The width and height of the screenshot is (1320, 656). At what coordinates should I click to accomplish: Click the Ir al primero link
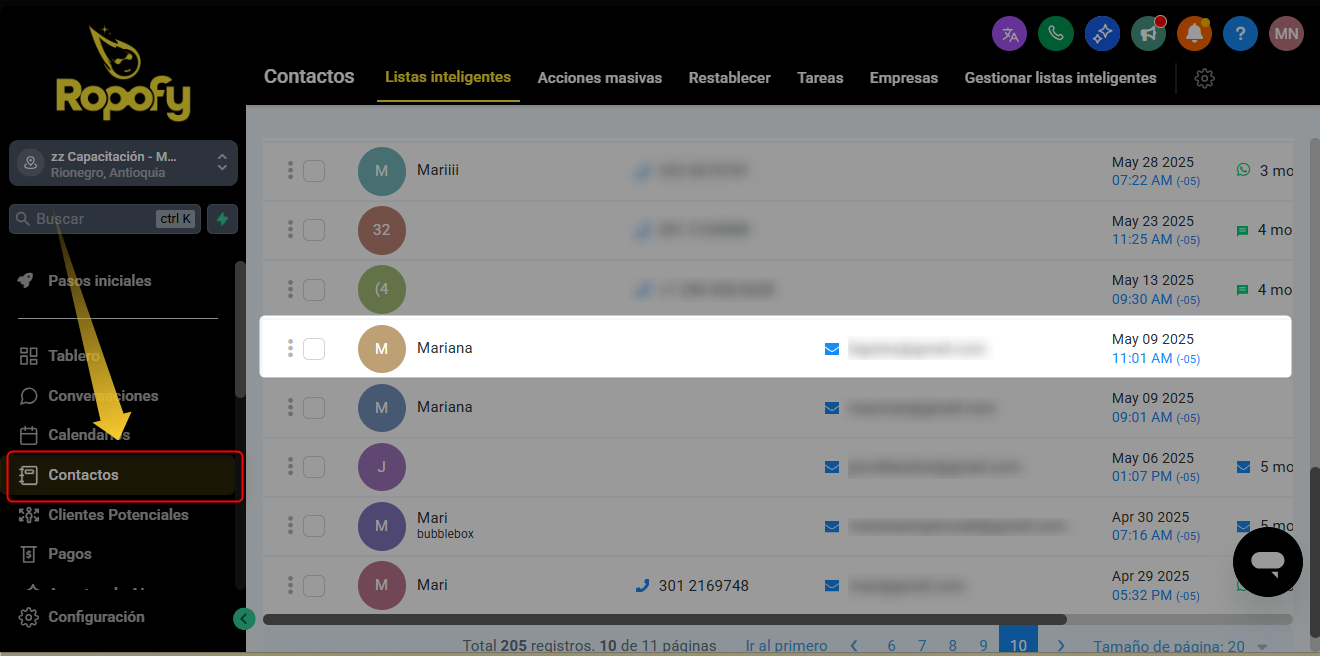tap(786, 646)
